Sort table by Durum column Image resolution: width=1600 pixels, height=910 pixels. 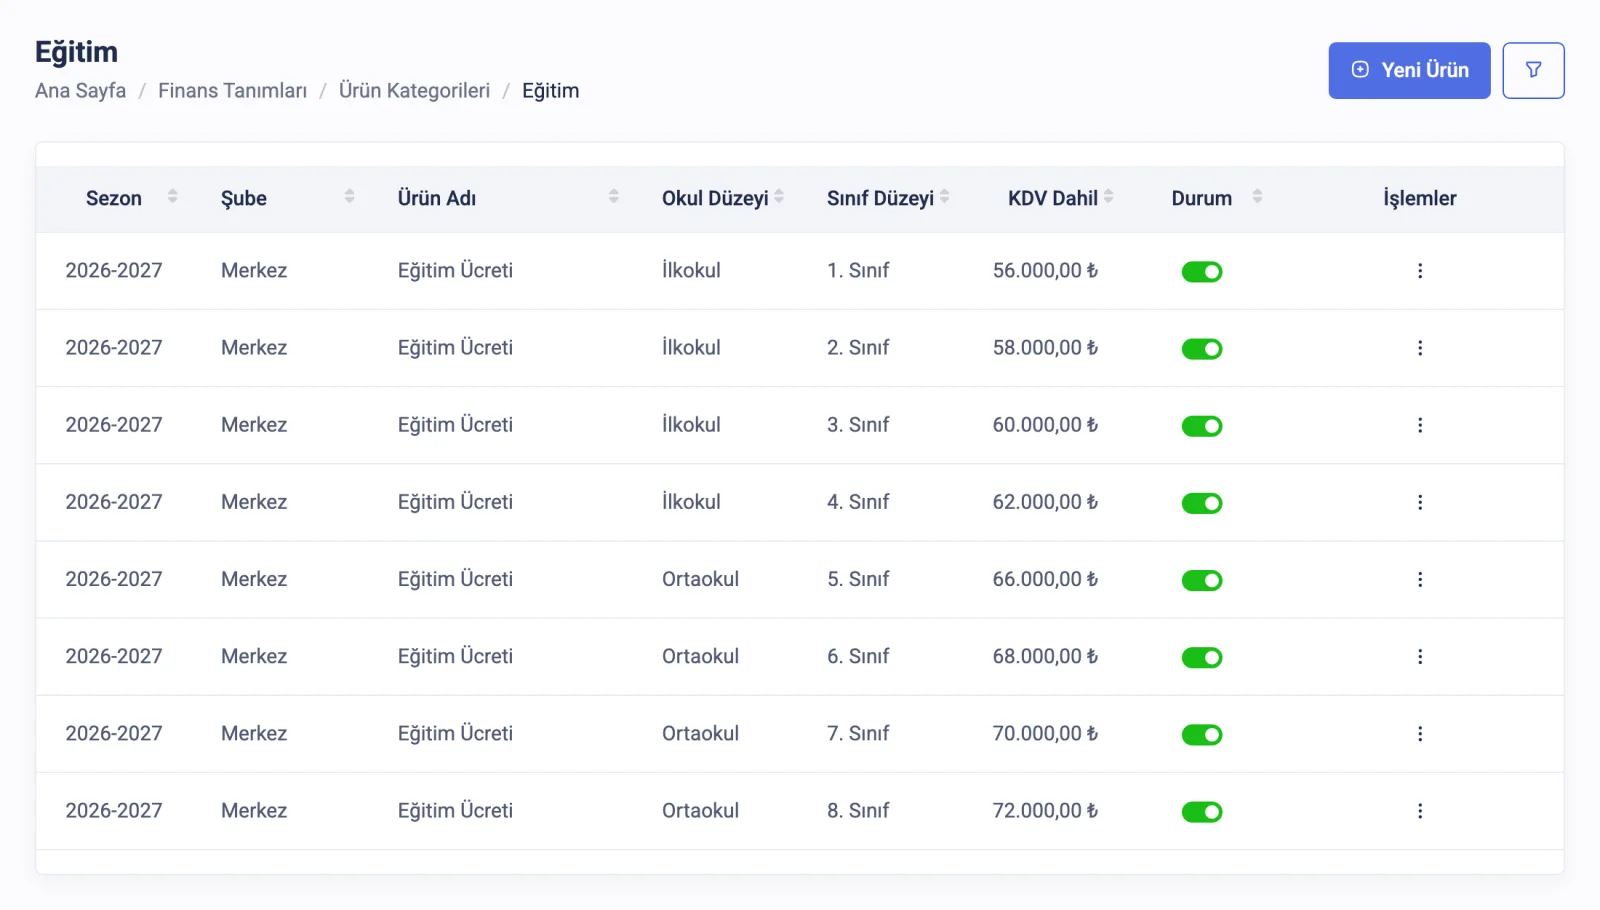coord(1257,197)
